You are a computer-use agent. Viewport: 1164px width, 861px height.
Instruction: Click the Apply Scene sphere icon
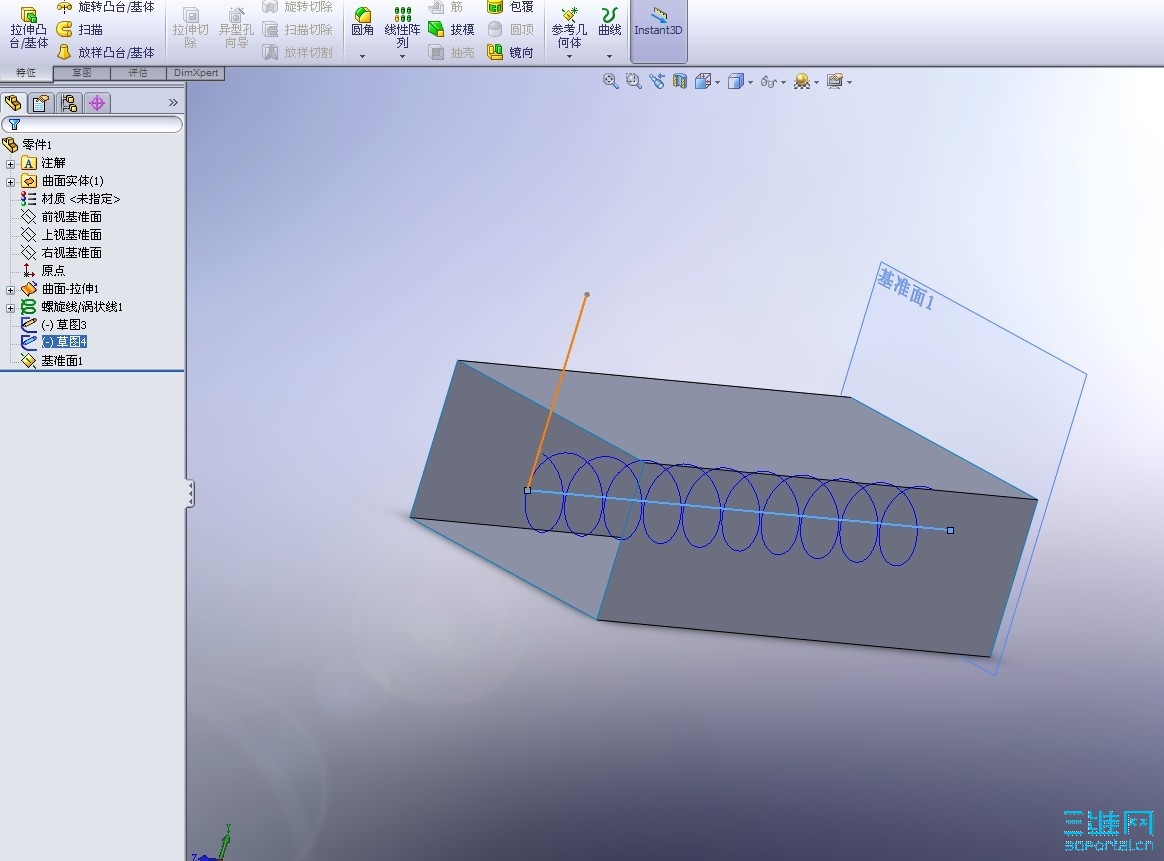point(802,81)
